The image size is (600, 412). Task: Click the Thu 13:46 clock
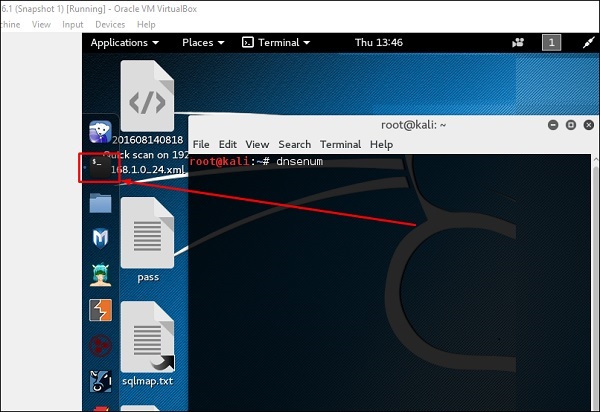378,42
